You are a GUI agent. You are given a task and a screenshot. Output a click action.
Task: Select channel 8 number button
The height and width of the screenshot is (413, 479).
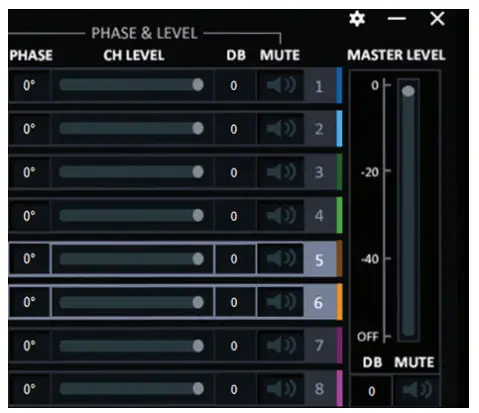[x=320, y=389]
